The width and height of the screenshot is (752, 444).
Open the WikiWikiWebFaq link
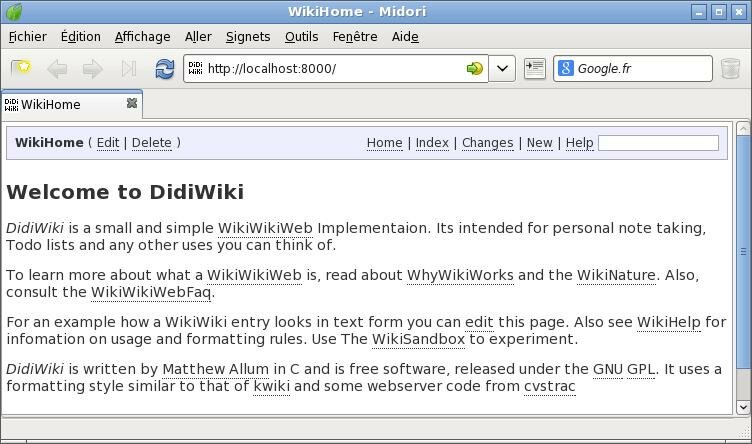point(151,292)
